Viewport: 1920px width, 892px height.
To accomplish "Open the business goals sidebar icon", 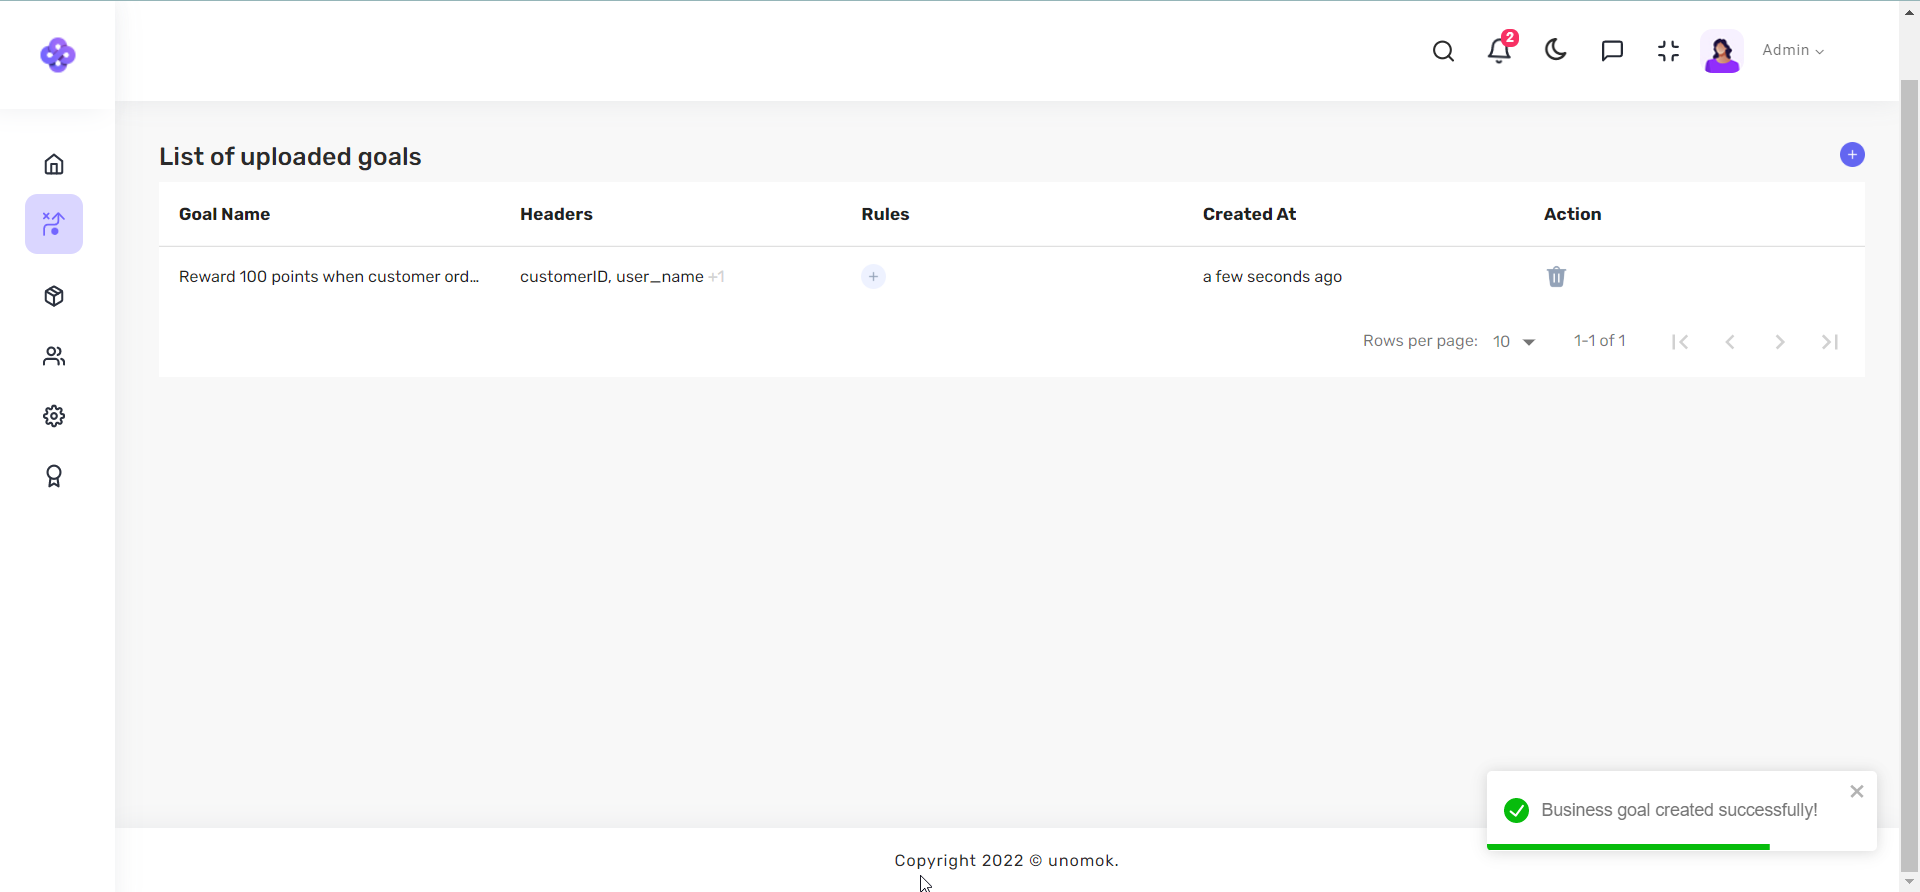I will 54,224.
